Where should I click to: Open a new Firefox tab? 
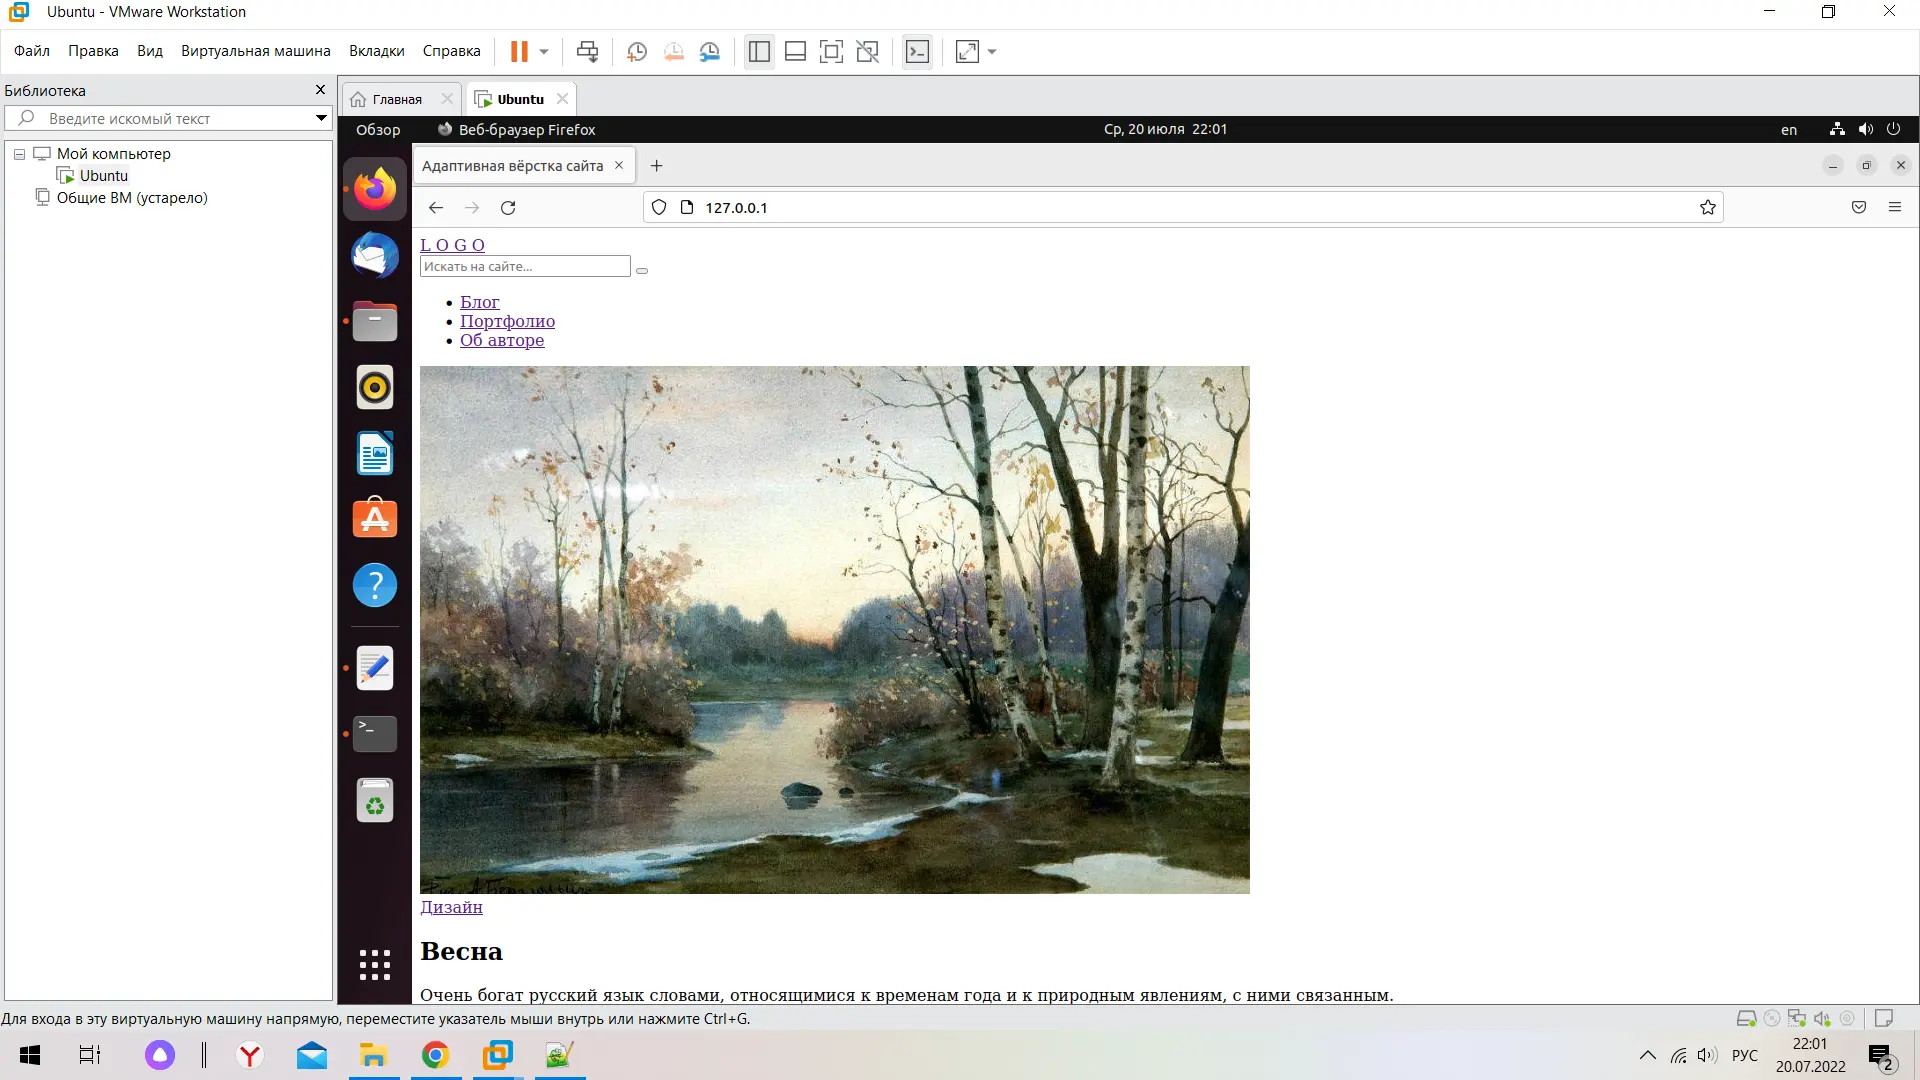(x=657, y=166)
